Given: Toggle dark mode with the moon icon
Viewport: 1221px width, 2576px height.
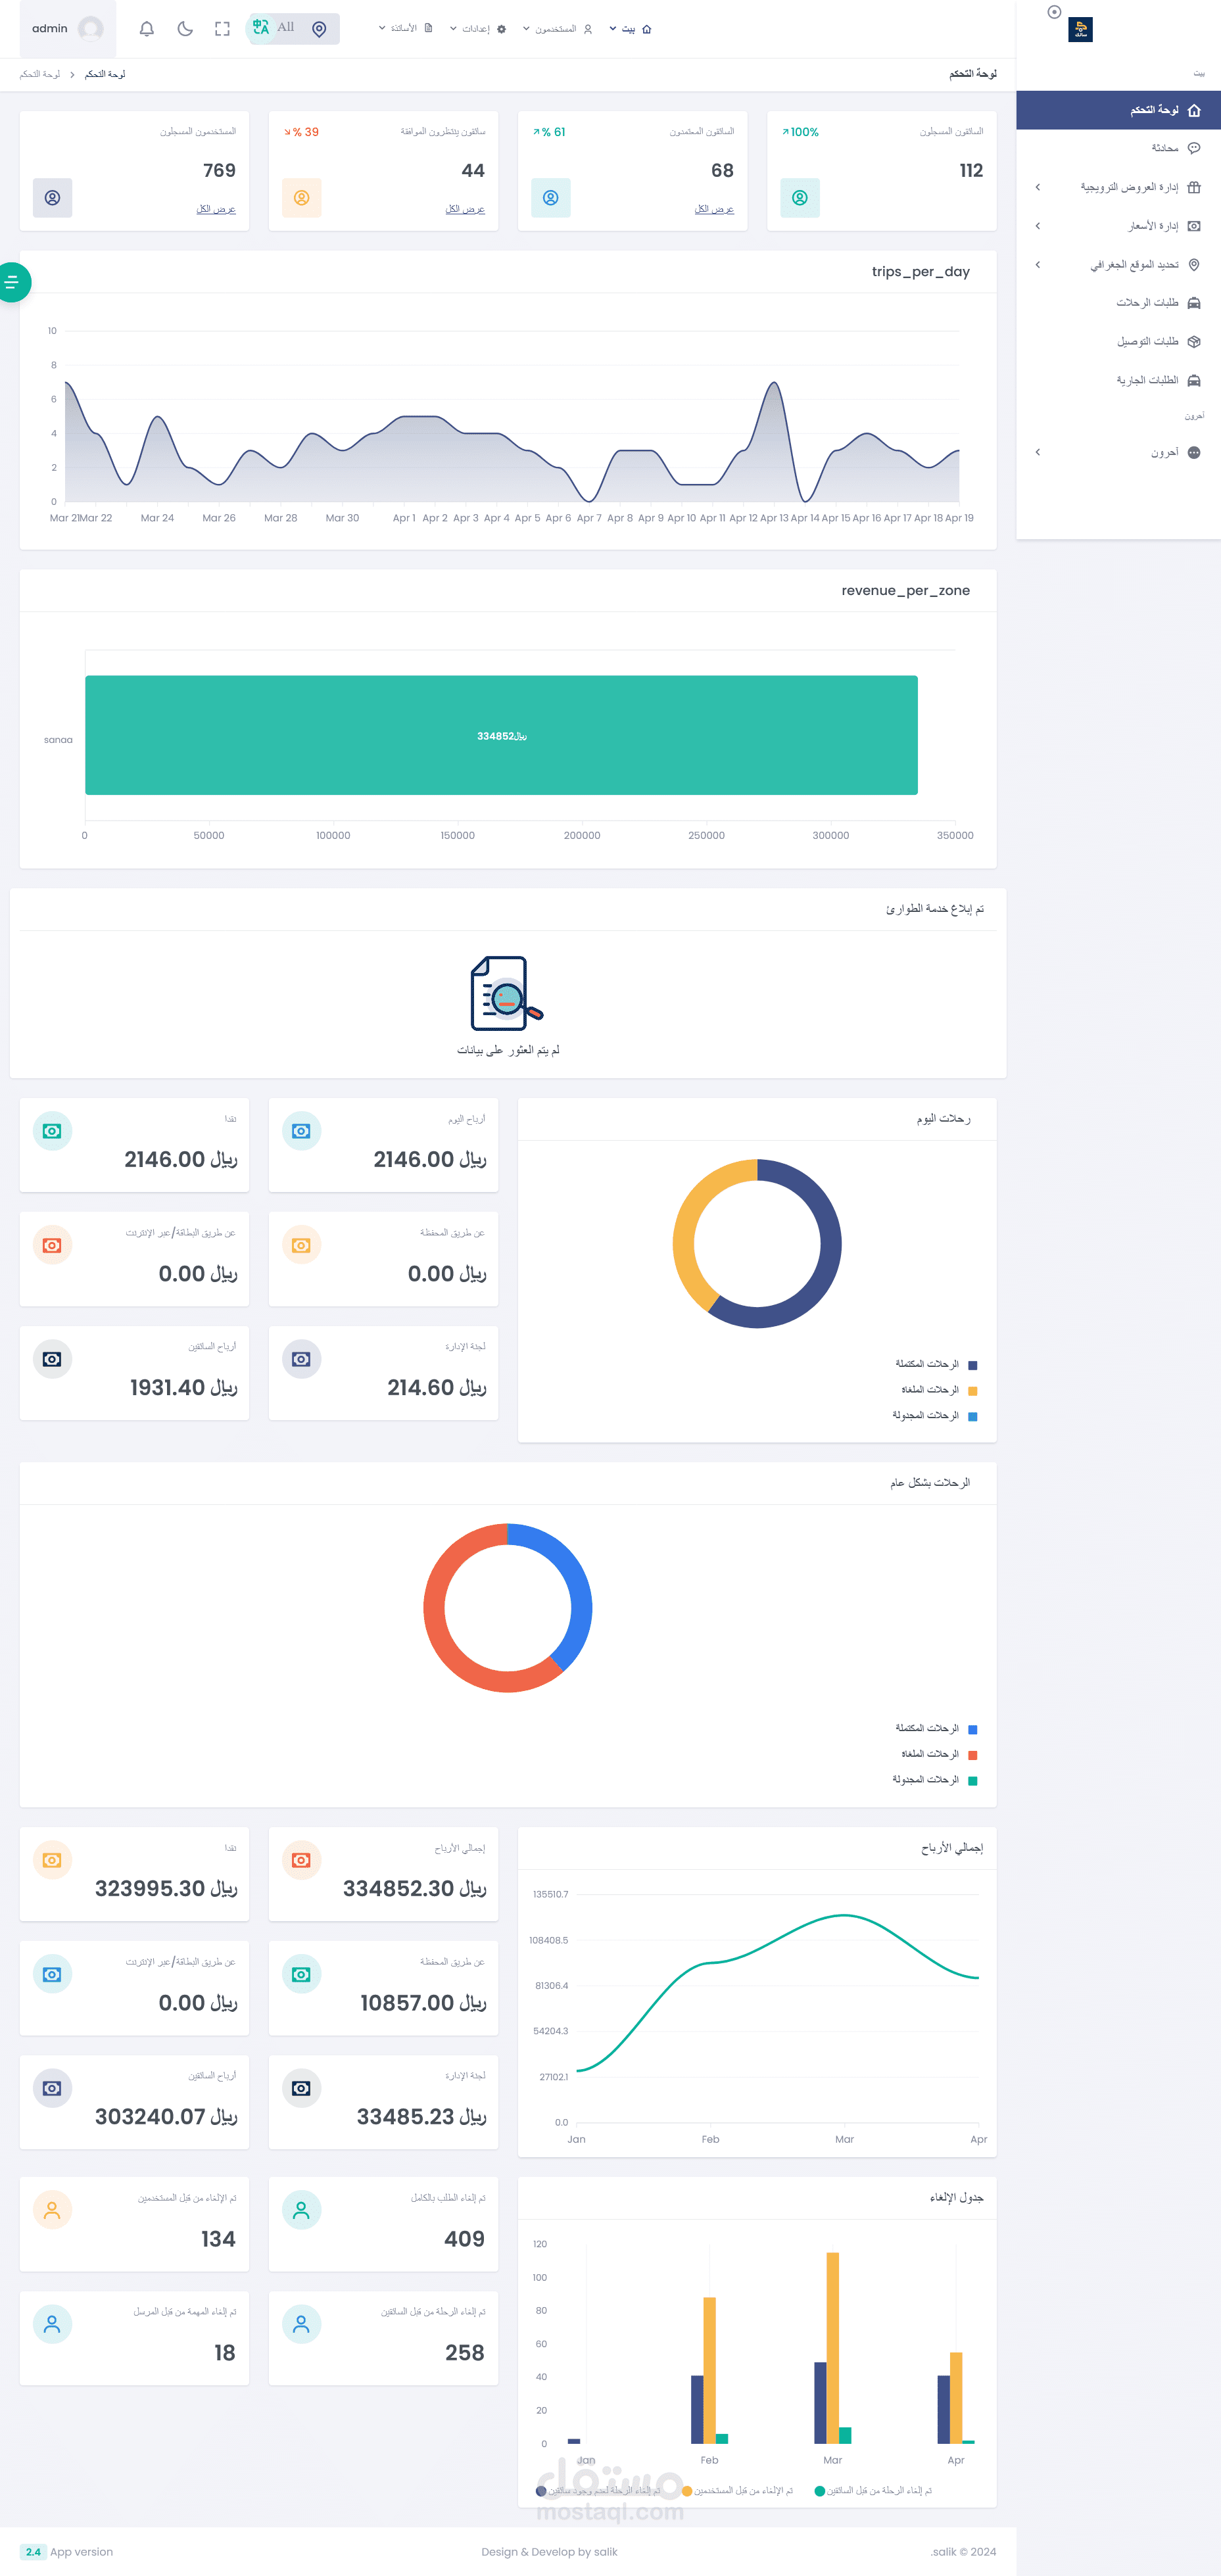Looking at the screenshot, I should pyautogui.click(x=185, y=29).
